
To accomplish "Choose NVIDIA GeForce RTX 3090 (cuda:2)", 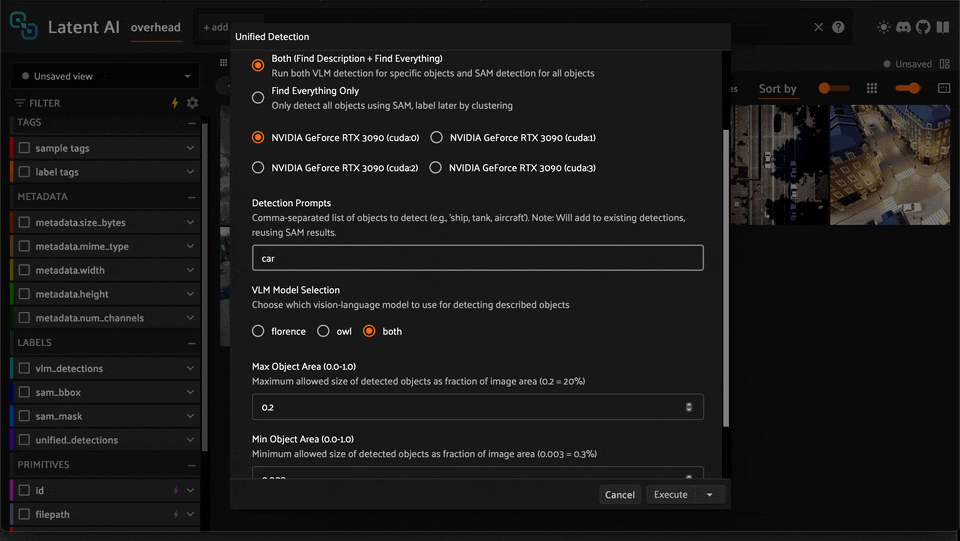I will point(258,168).
